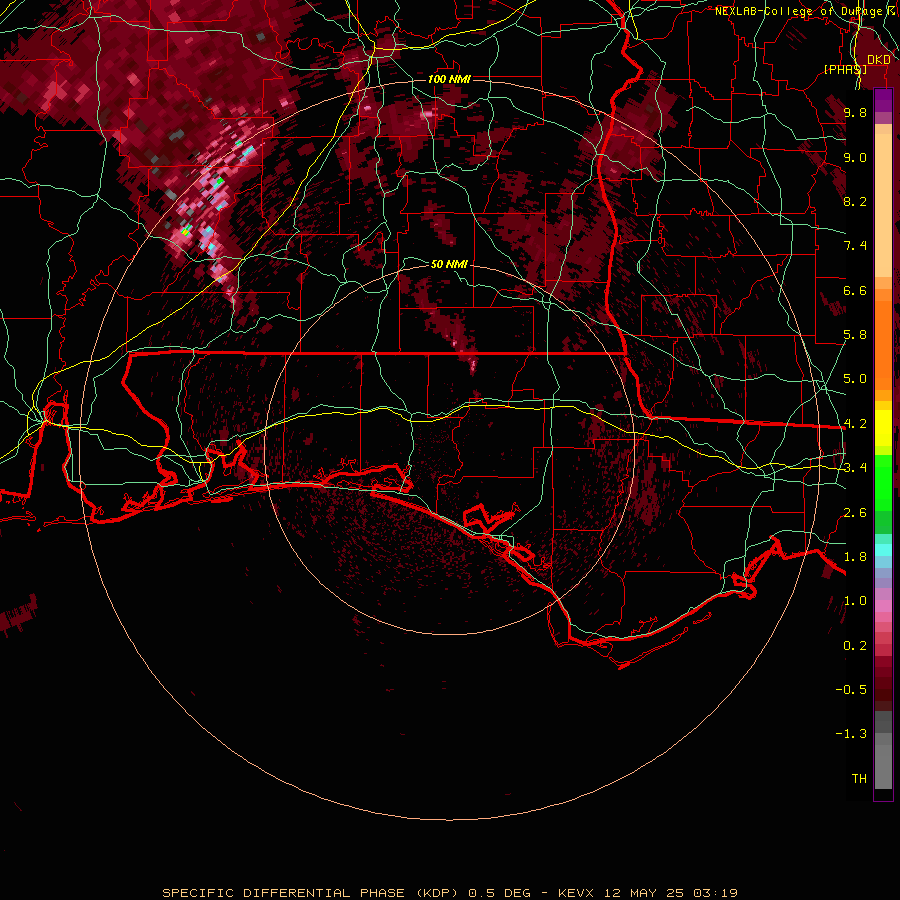Choose the 2.6 scale label
The width and height of the screenshot is (900, 900).
855,513
